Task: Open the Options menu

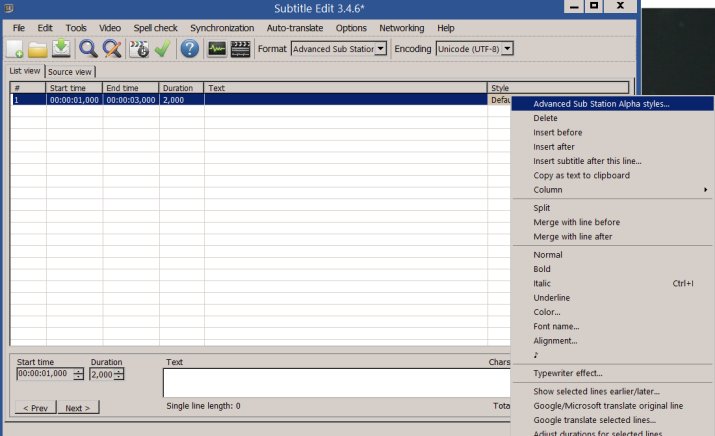Action: point(351,28)
